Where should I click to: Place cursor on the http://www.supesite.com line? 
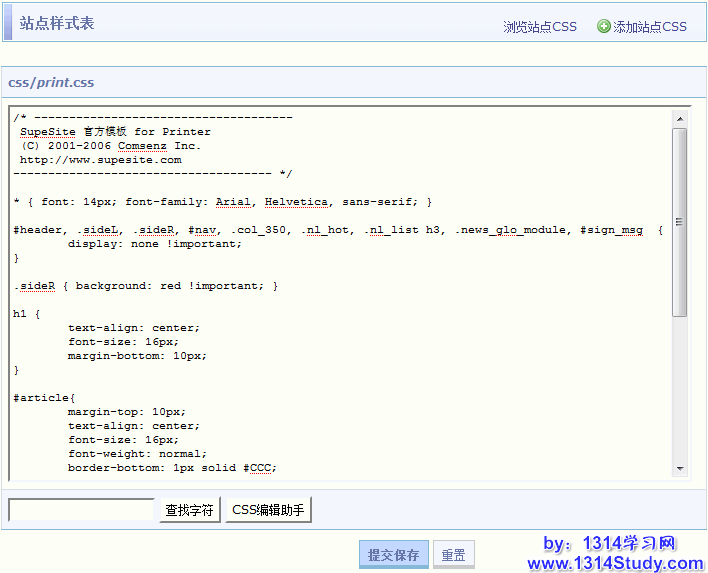point(100,160)
